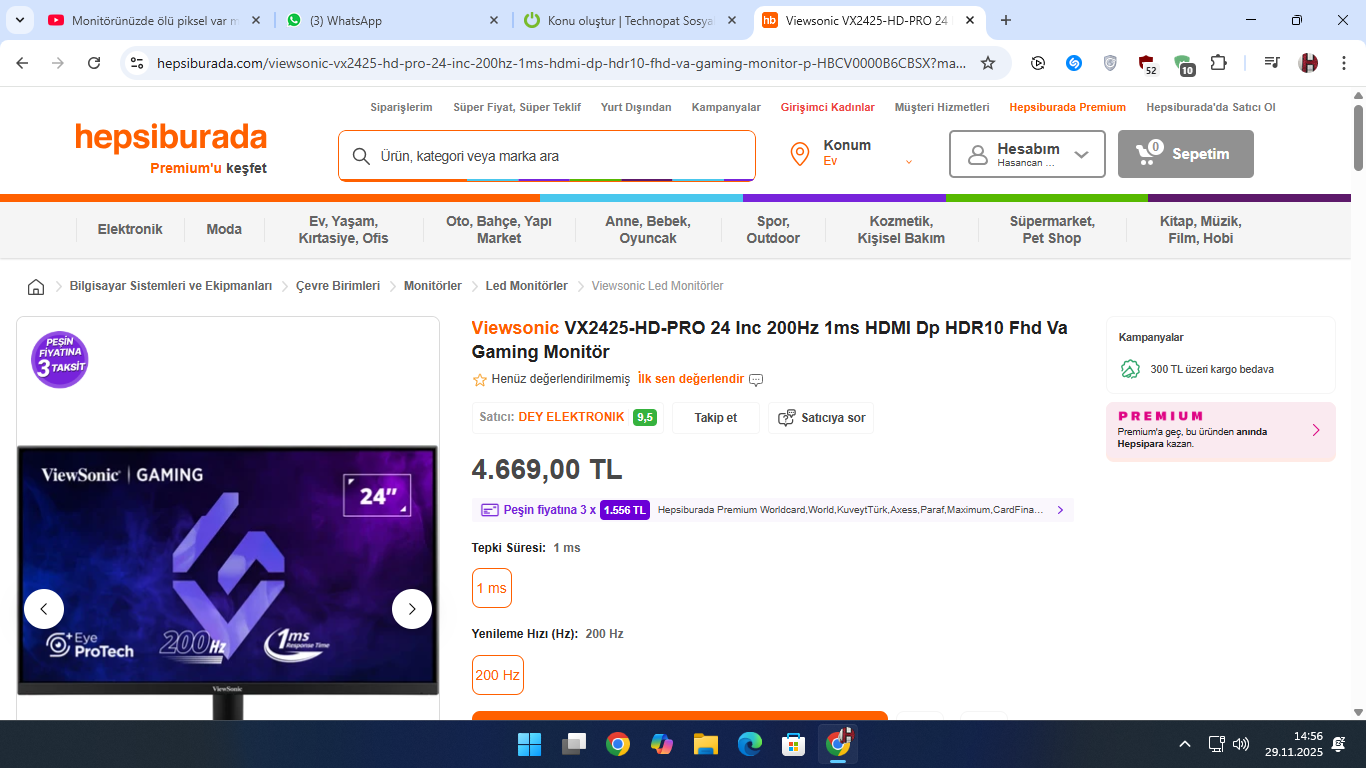Image resolution: width=1366 pixels, height=768 pixels.
Task: Expand the installment card list arrow
Action: tap(1060, 510)
